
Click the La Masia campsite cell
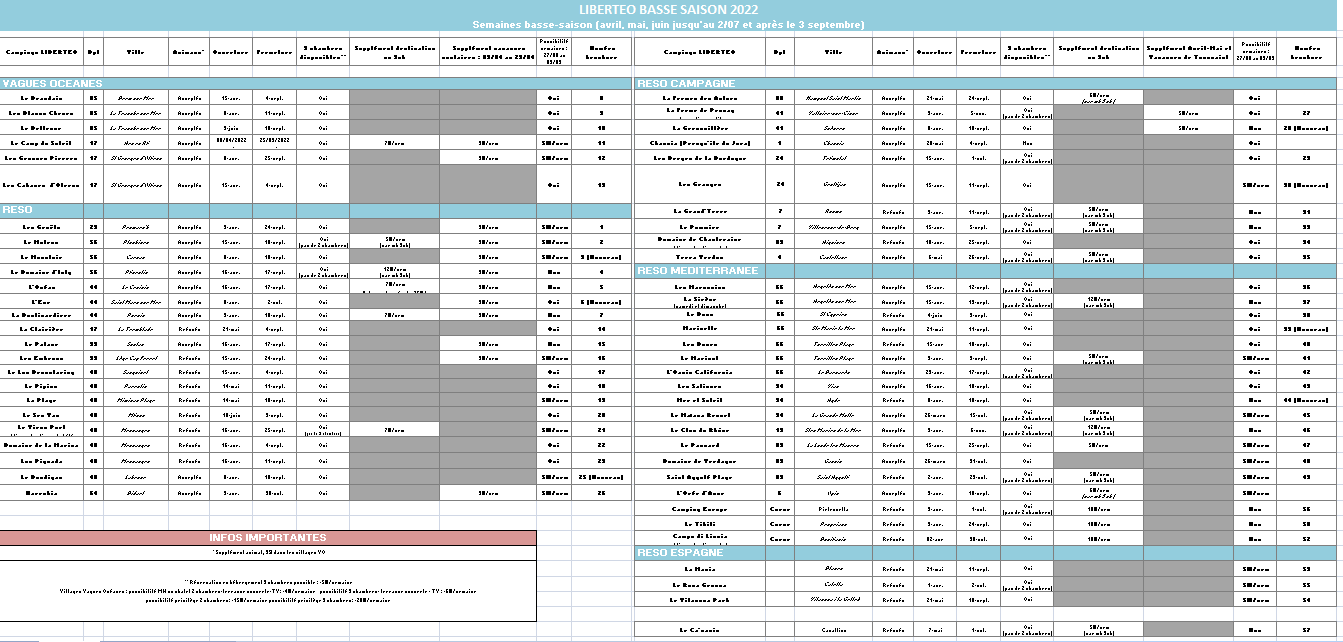(700, 569)
